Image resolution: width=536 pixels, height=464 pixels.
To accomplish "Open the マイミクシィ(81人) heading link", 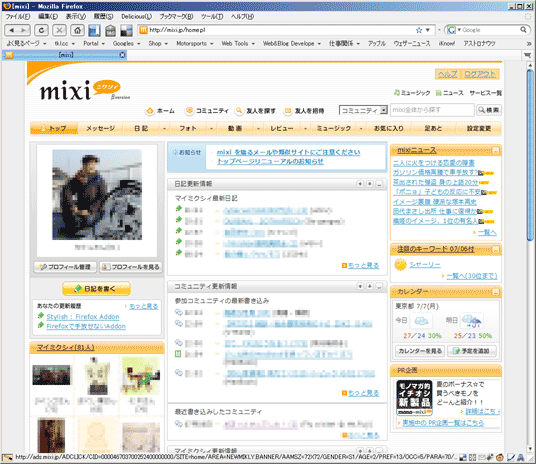I will tap(65, 347).
